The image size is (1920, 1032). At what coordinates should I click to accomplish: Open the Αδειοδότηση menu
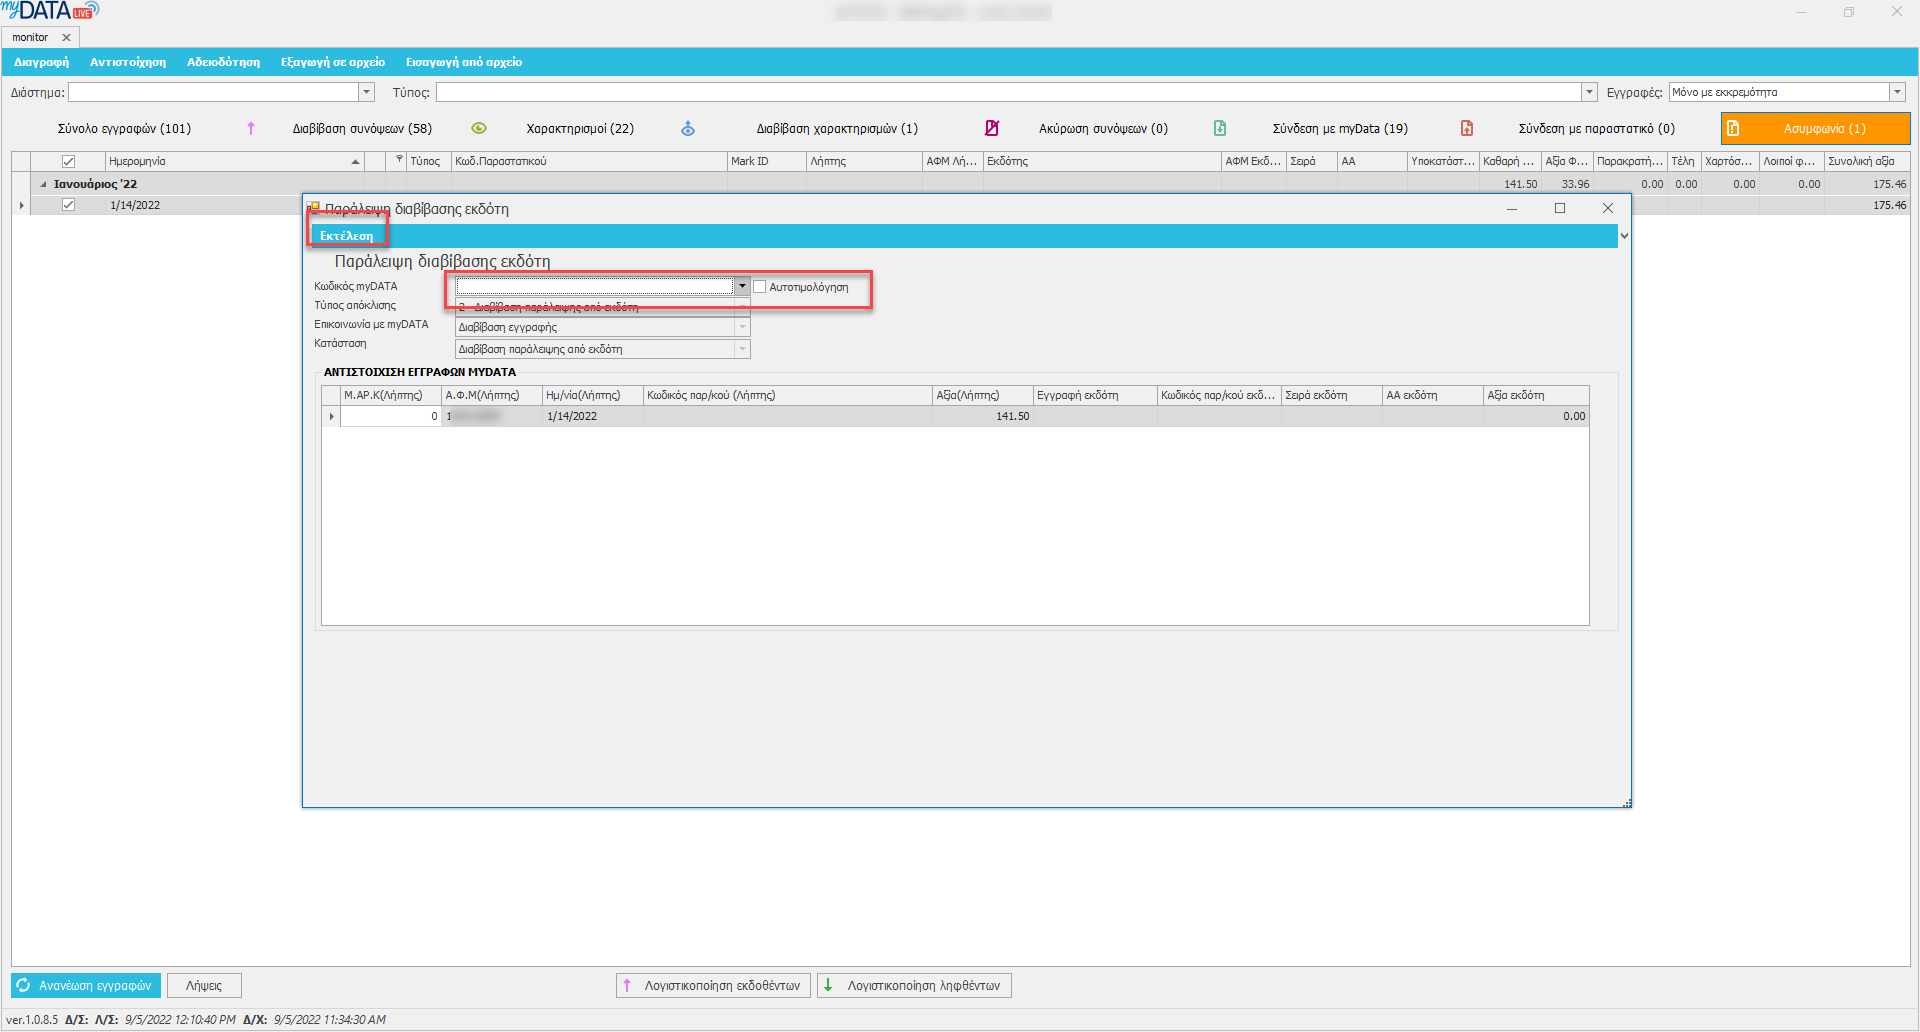coord(223,62)
